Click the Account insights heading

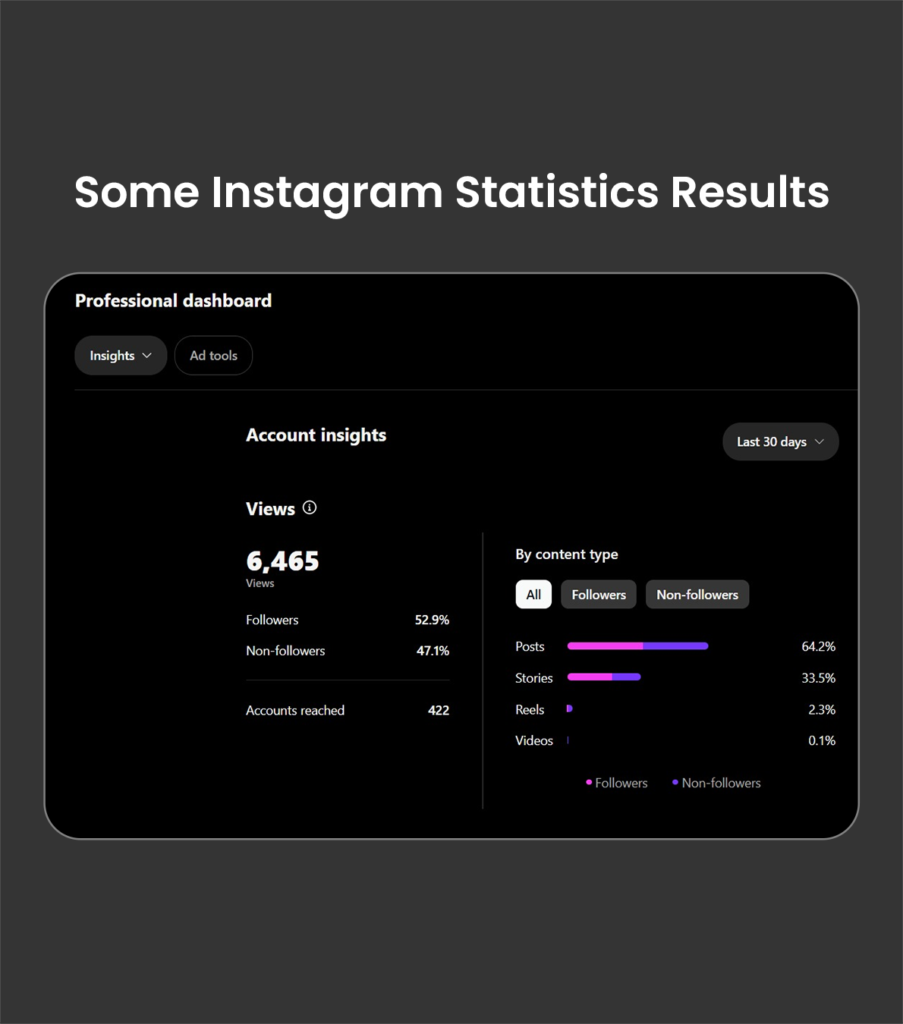coord(316,435)
